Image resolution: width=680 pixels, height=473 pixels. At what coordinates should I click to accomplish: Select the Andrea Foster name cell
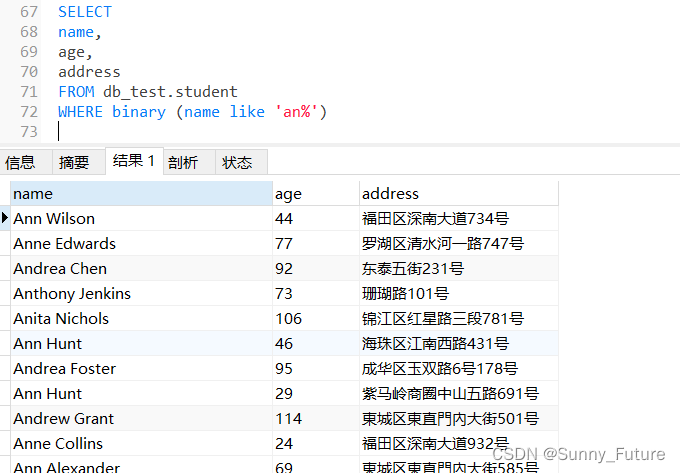pyautogui.click(x=65, y=369)
